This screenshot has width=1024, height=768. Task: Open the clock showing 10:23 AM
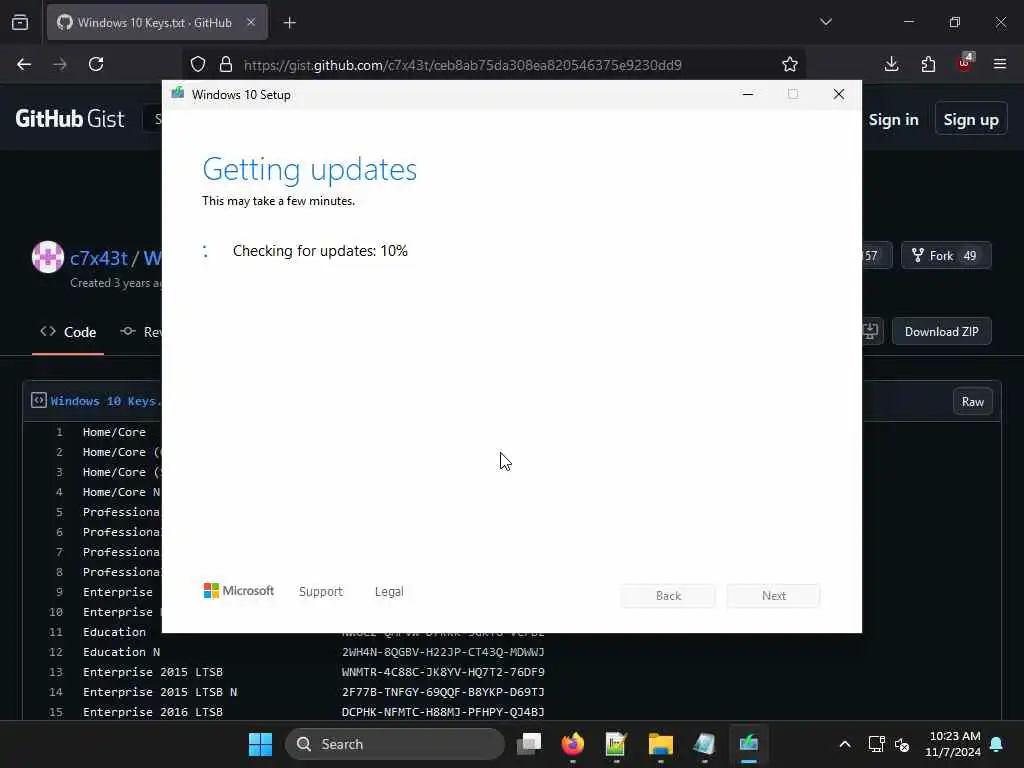click(x=953, y=744)
